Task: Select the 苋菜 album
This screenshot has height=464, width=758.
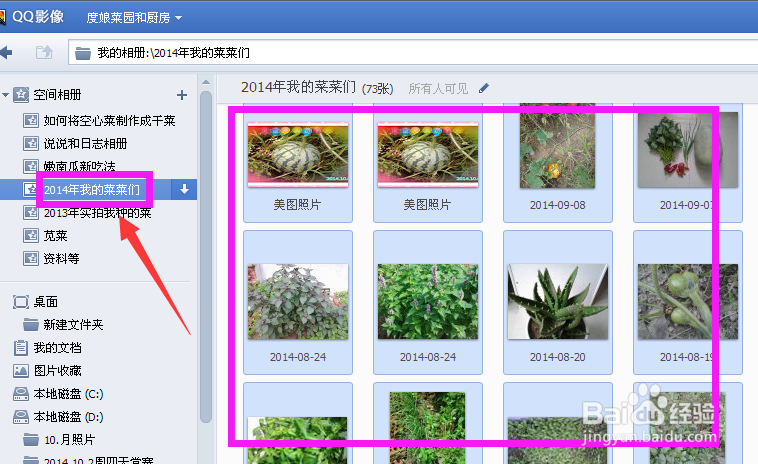Action: pos(56,235)
